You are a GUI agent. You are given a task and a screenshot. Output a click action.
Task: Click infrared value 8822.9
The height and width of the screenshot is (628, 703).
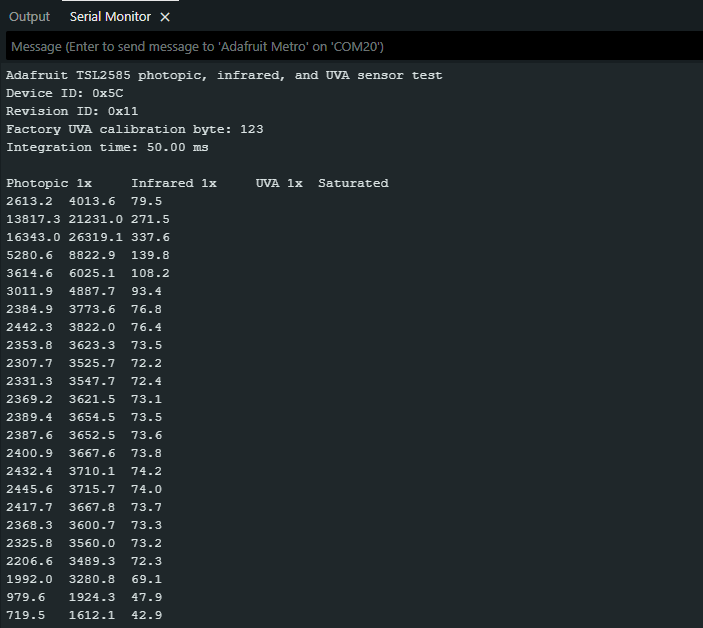(92, 255)
